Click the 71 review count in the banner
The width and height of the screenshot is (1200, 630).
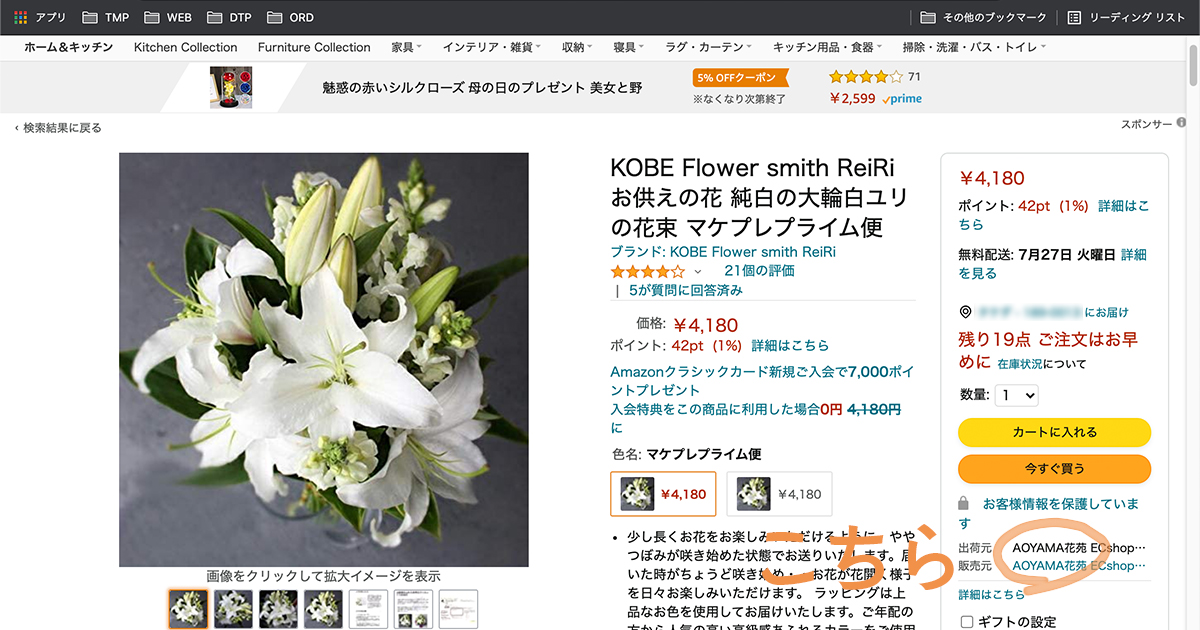914,77
